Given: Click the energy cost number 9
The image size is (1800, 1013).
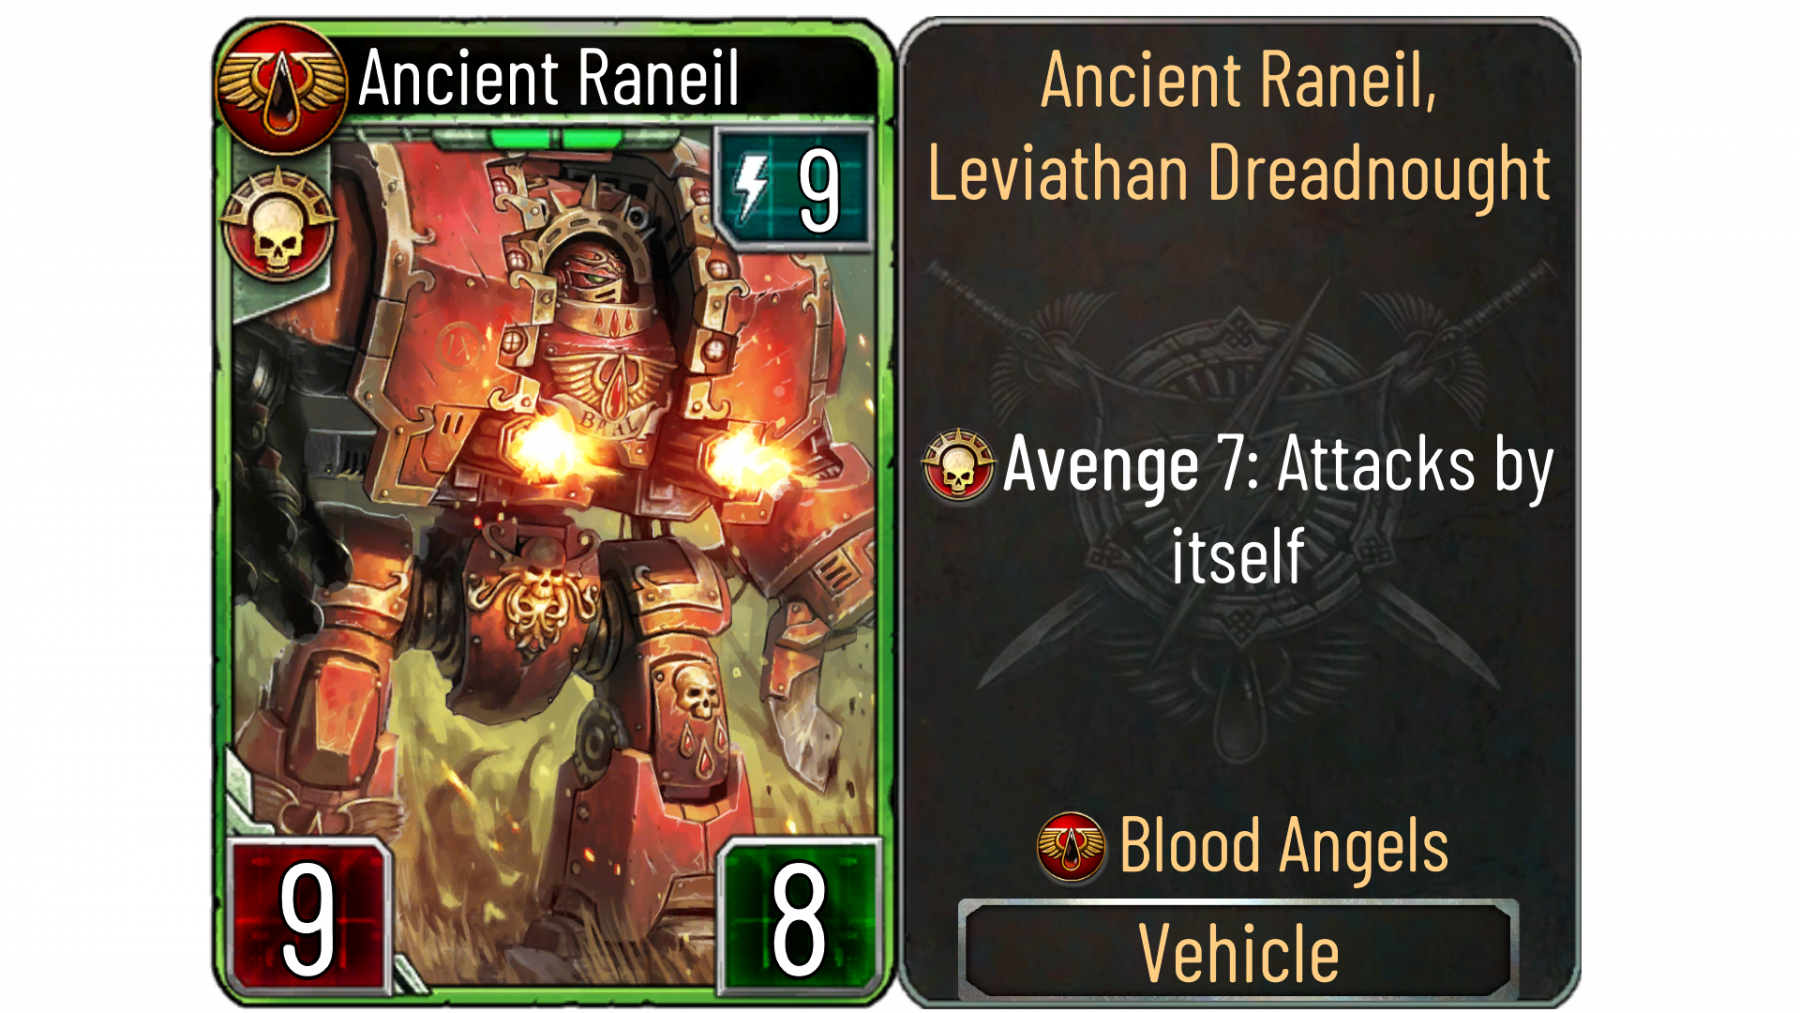Looking at the screenshot, I should tap(819, 190).
